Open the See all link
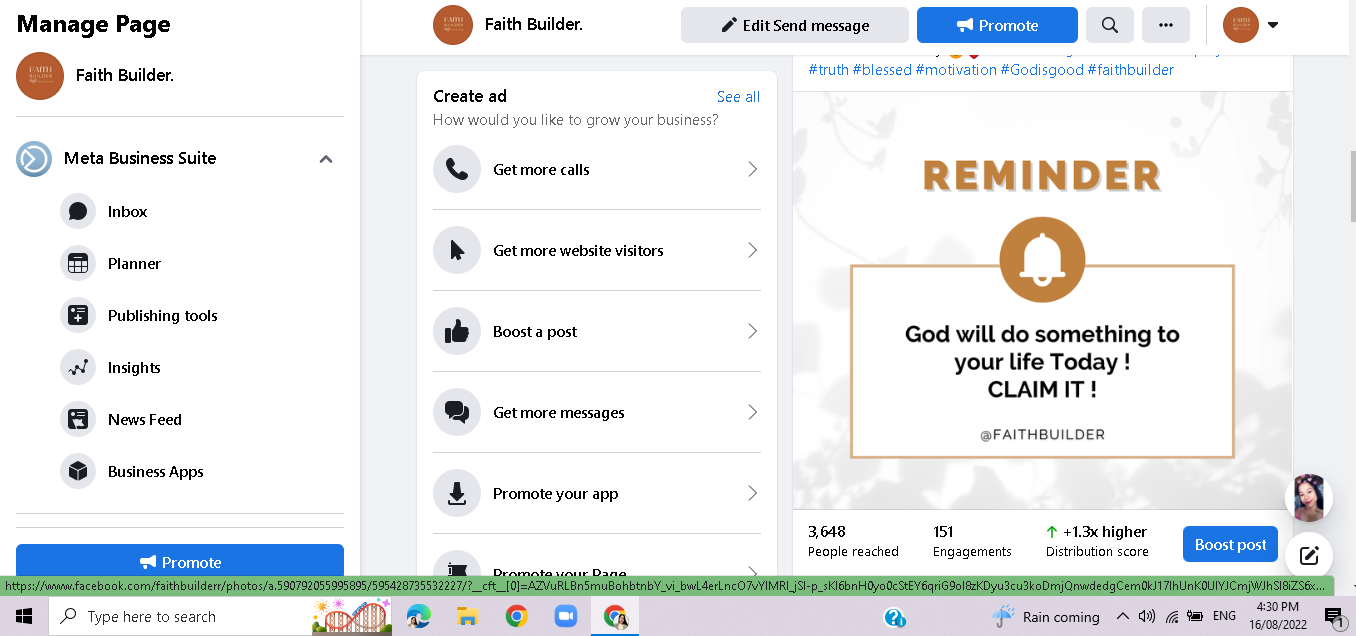Viewport: 1356px width, 636px height. pos(738,97)
